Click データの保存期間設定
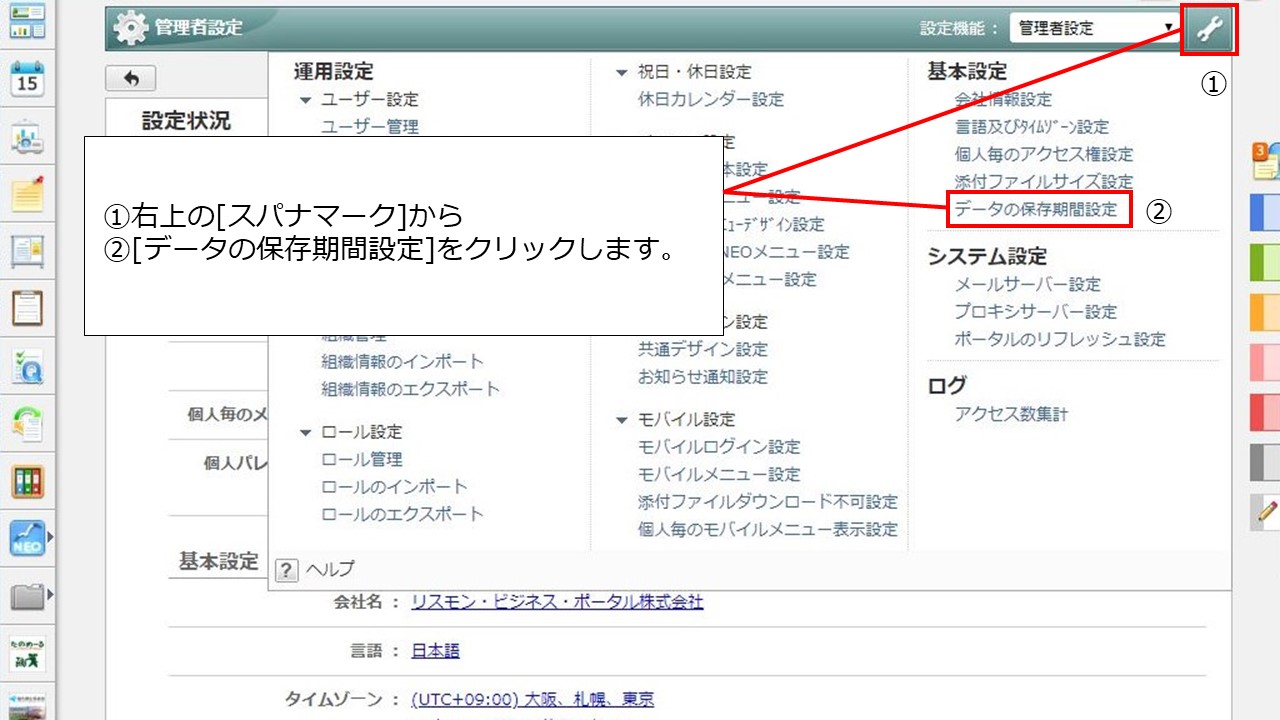 coord(1036,209)
